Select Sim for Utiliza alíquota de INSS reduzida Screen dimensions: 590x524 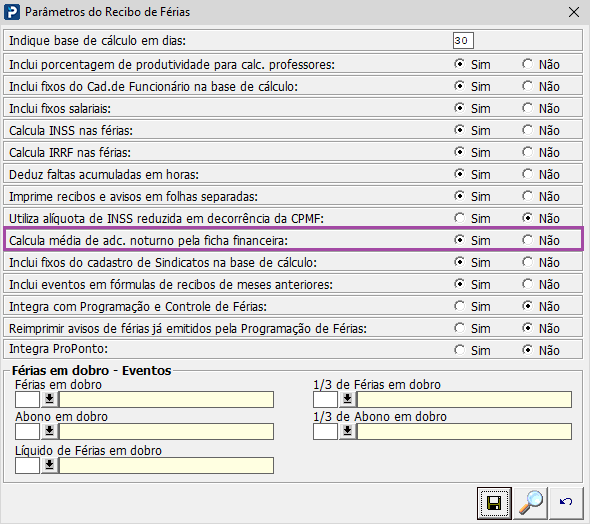[x=459, y=218]
